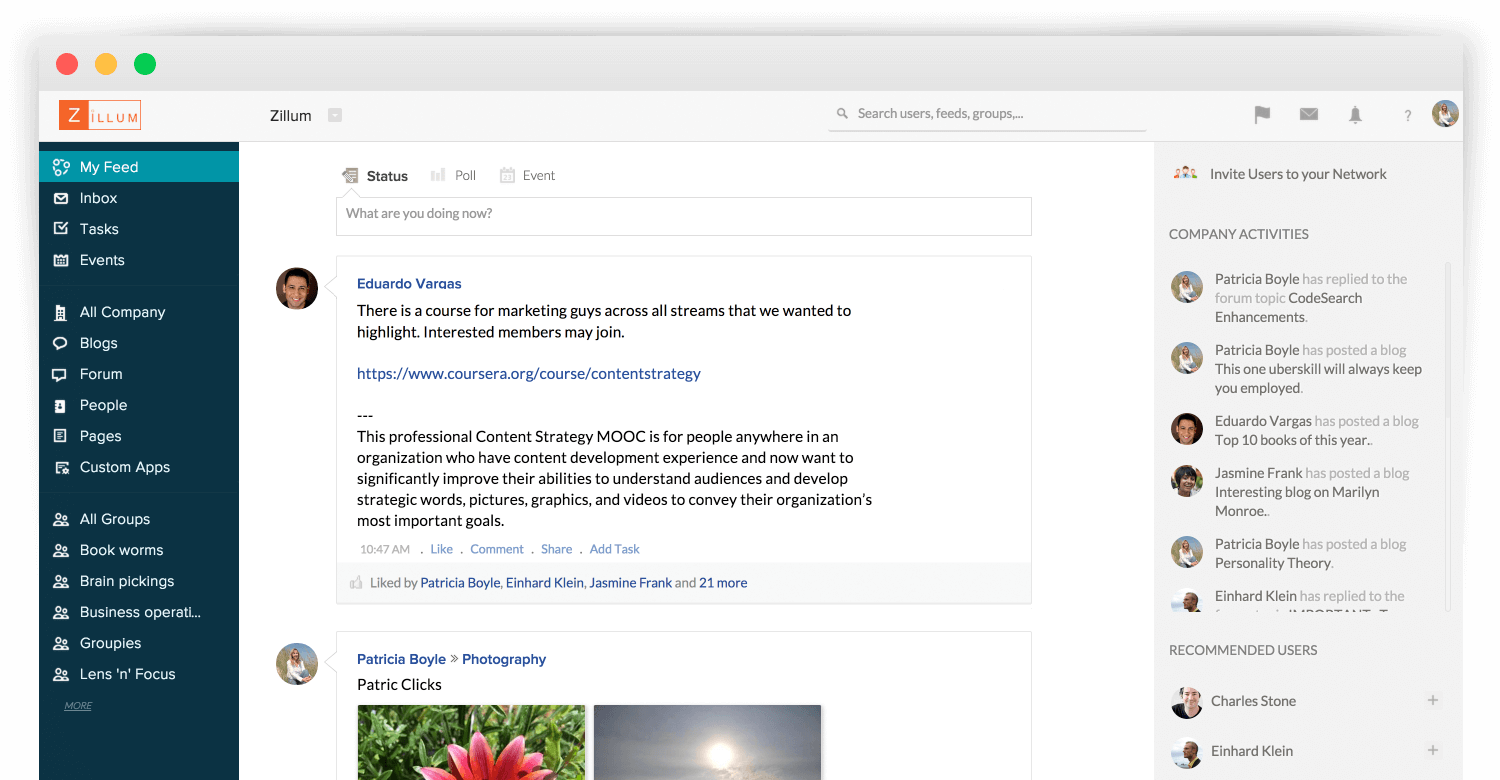Open Jasmine Frank in liked-by list
The height and width of the screenshot is (780, 1500).
pyautogui.click(x=630, y=583)
